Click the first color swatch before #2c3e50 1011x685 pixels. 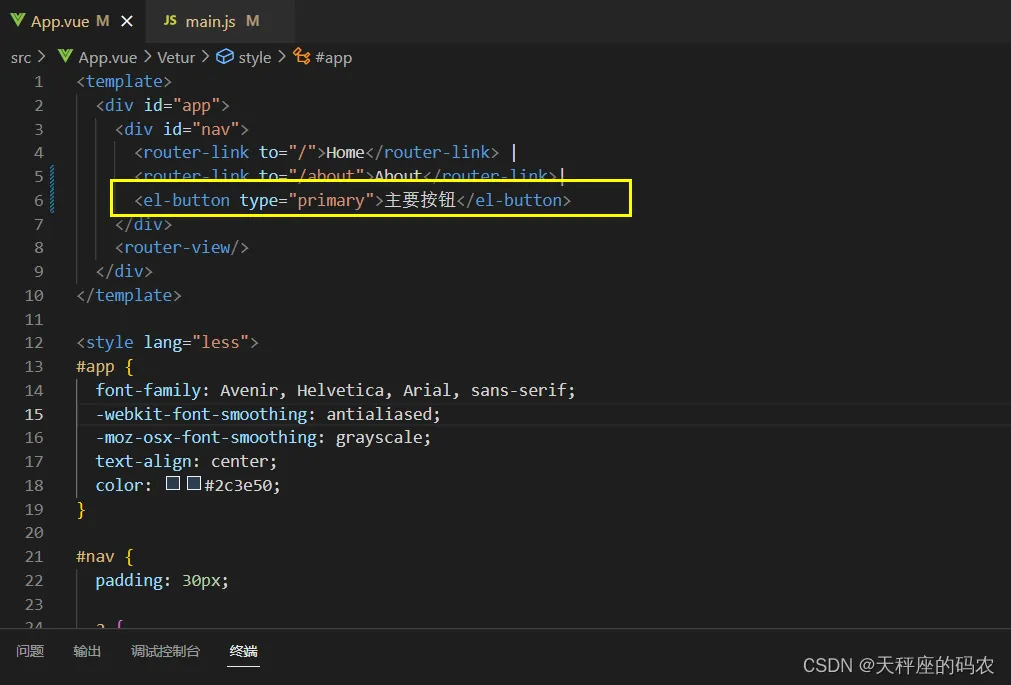point(173,483)
